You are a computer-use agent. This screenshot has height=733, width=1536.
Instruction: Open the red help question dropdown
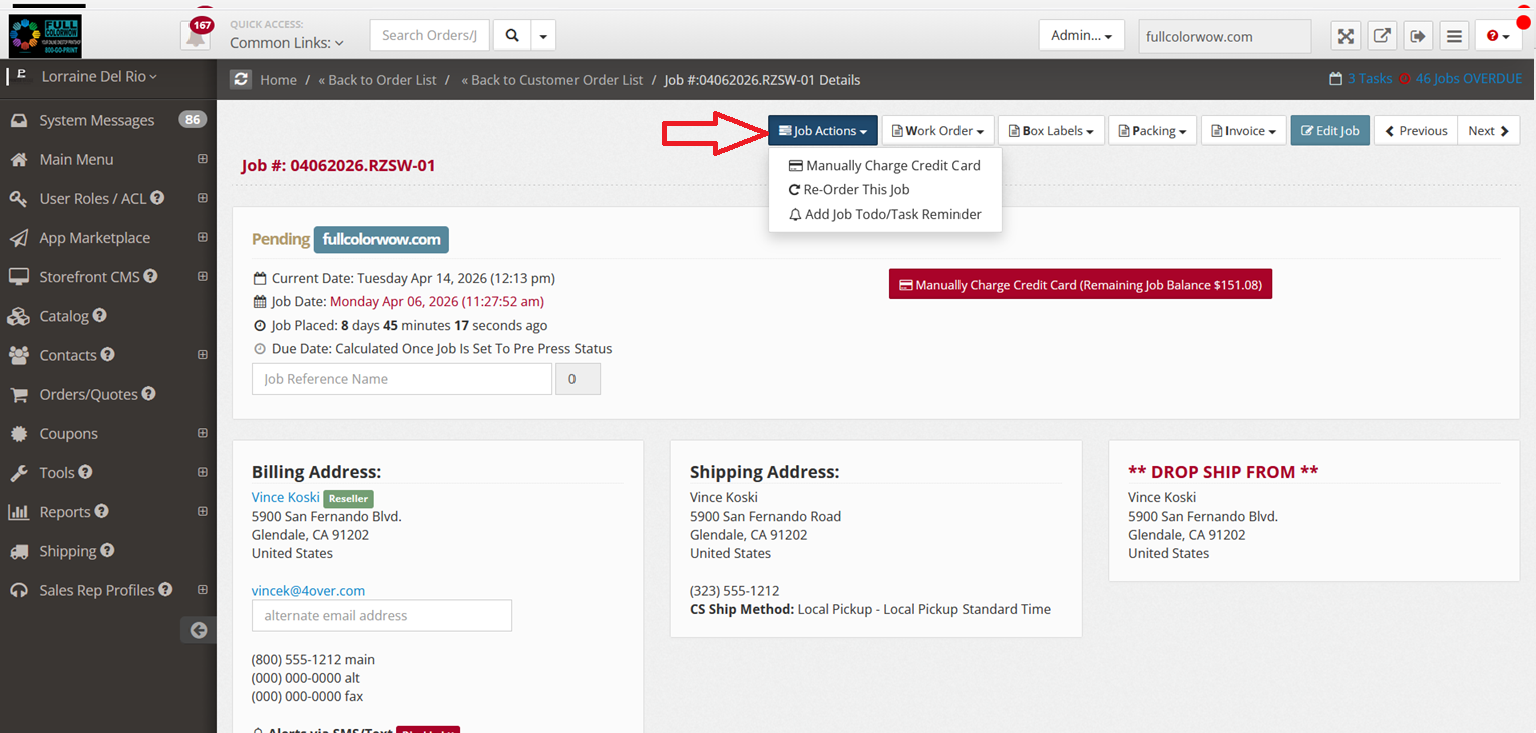(1497, 36)
